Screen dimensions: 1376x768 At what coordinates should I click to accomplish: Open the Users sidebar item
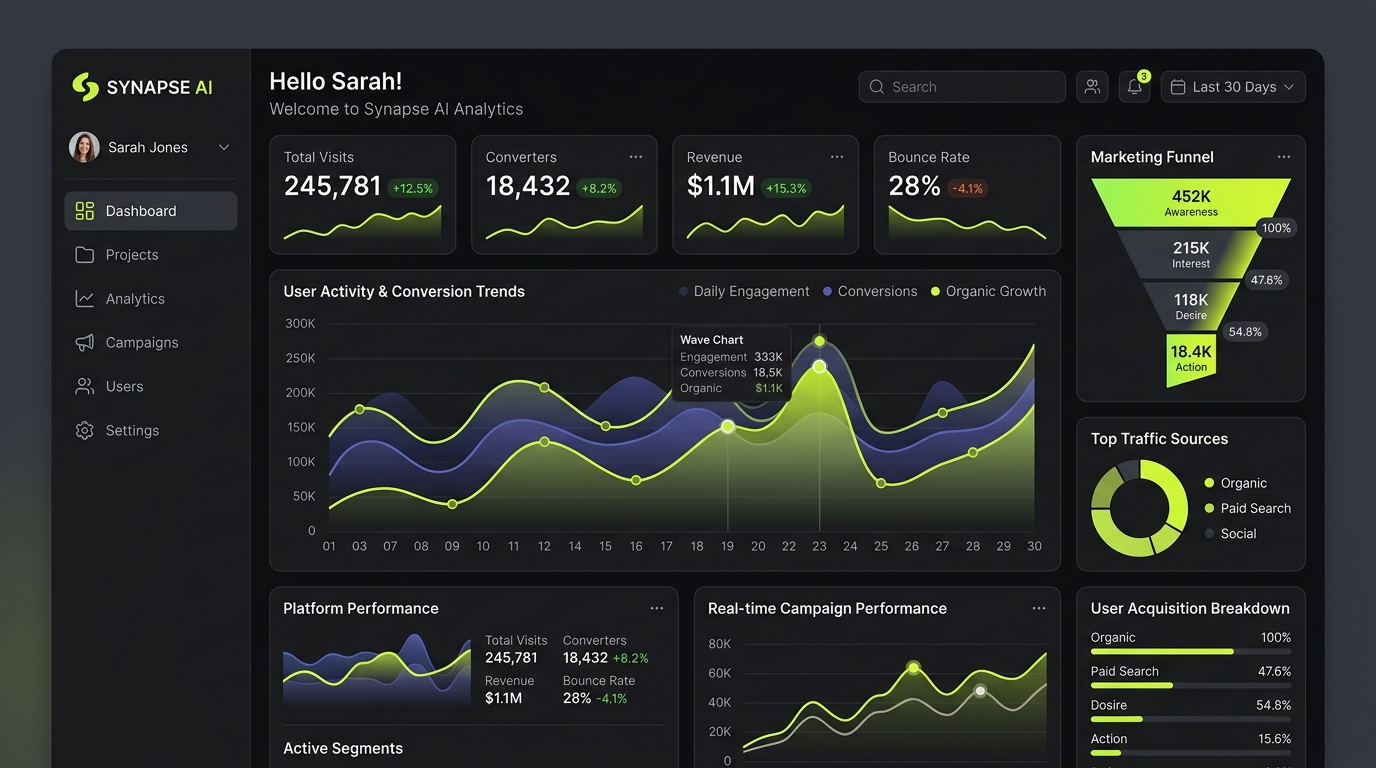click(150, 386)
